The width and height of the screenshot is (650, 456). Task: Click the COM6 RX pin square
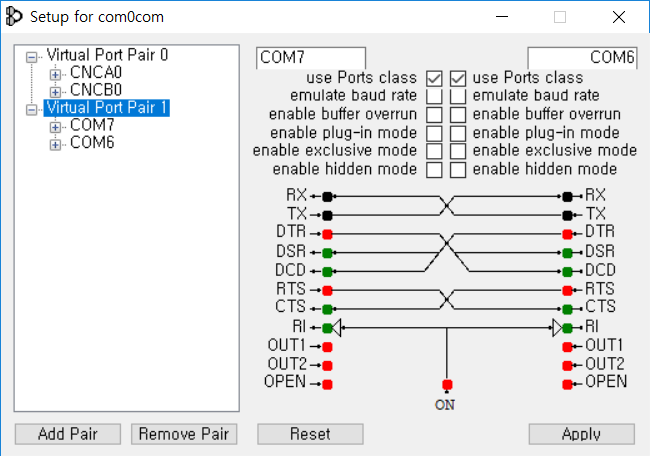[x=568, y=196]
